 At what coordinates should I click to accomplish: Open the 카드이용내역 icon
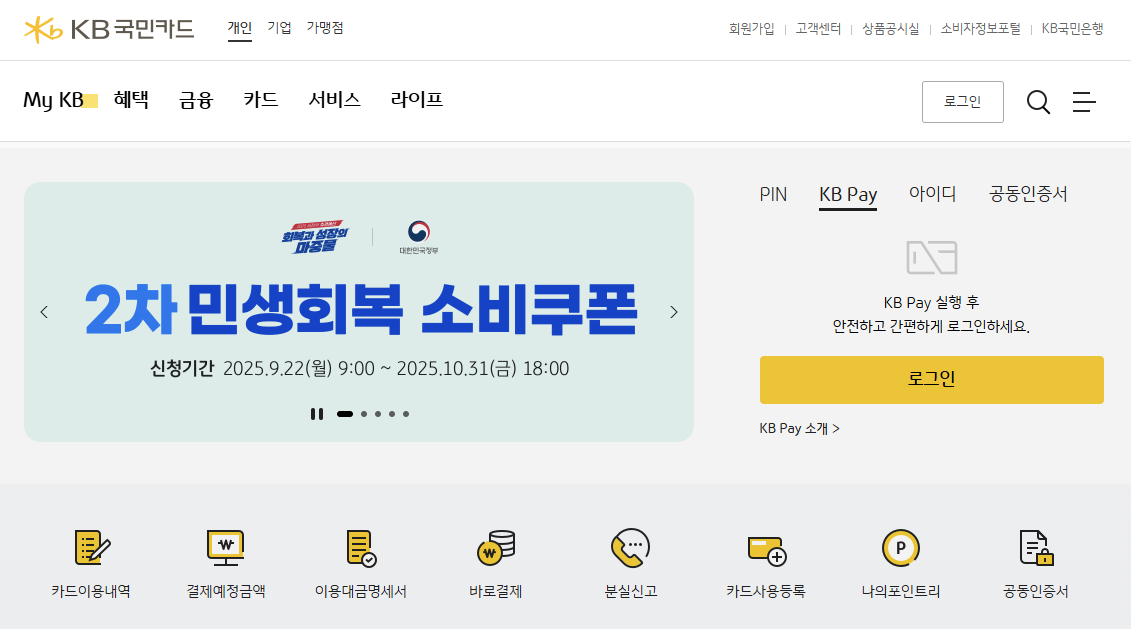92,547
